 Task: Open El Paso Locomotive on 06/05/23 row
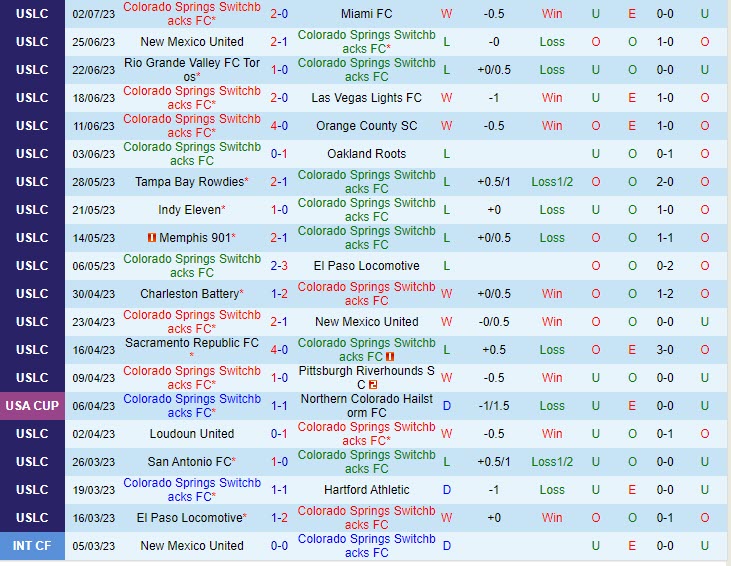pyautogui.click(x=366, y=266)
